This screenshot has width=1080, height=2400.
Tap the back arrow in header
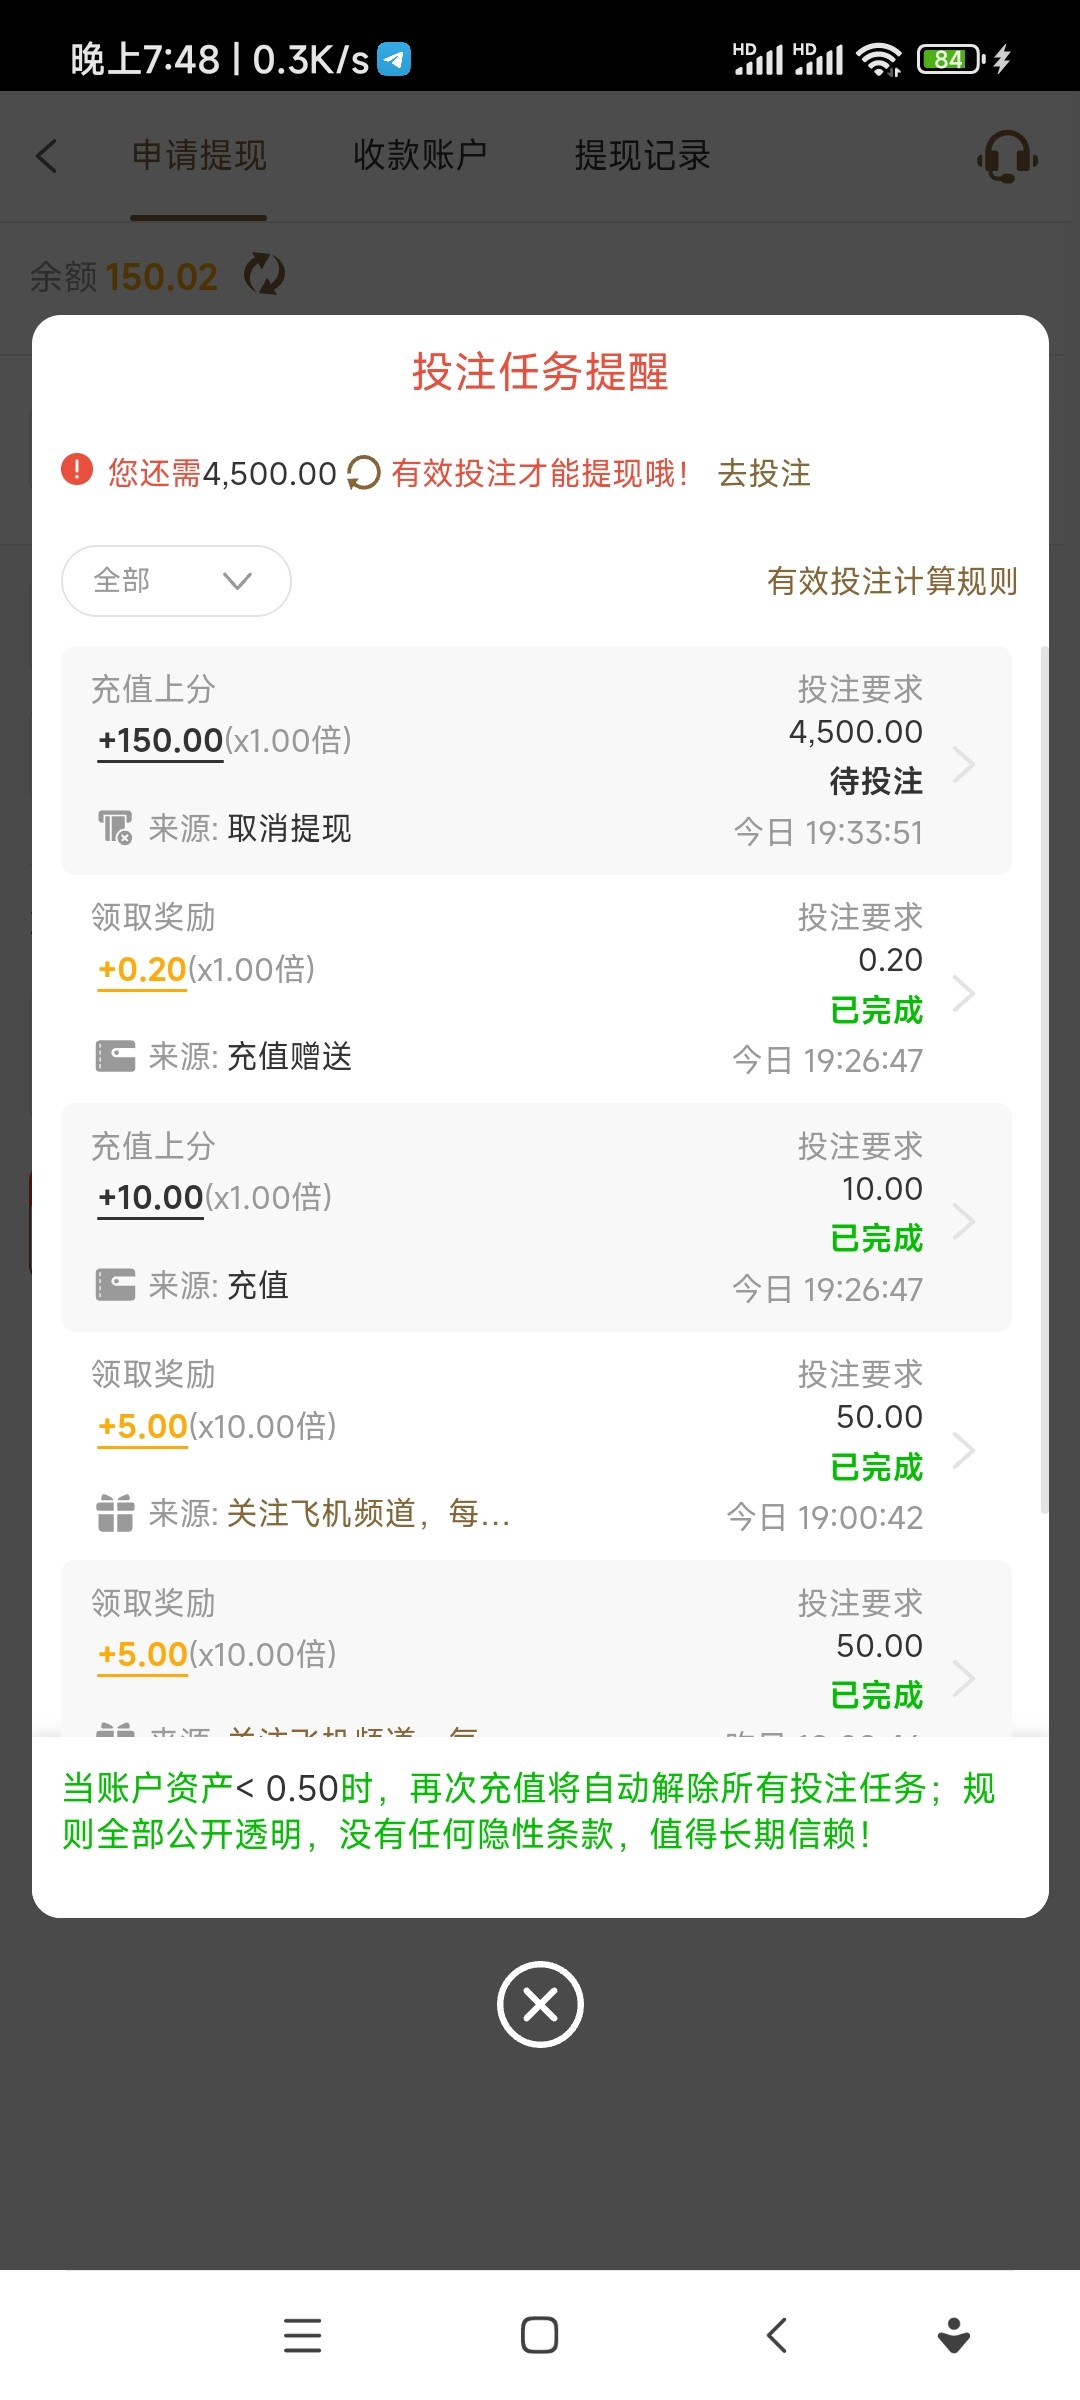[47, 156]
